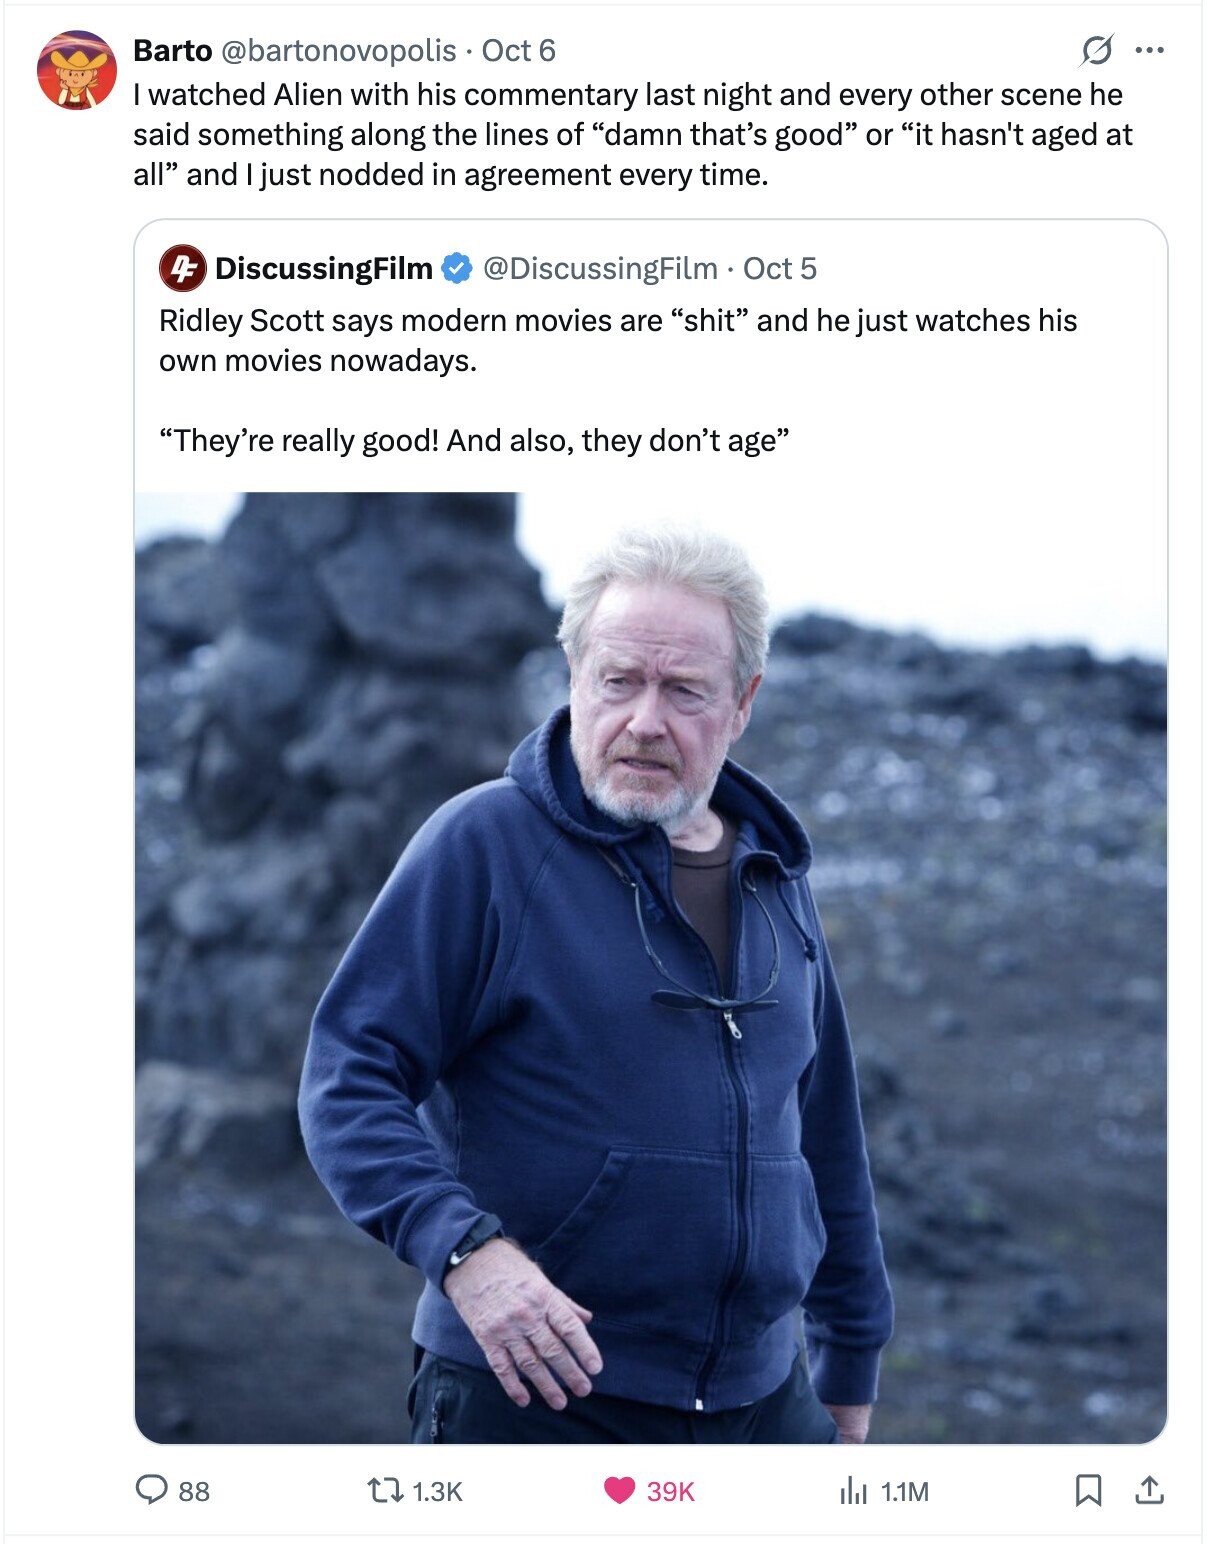The height and width of the screenshot is (1544, 1210).
Task: Click the Barto display name
Action: (x=172, y=50)
